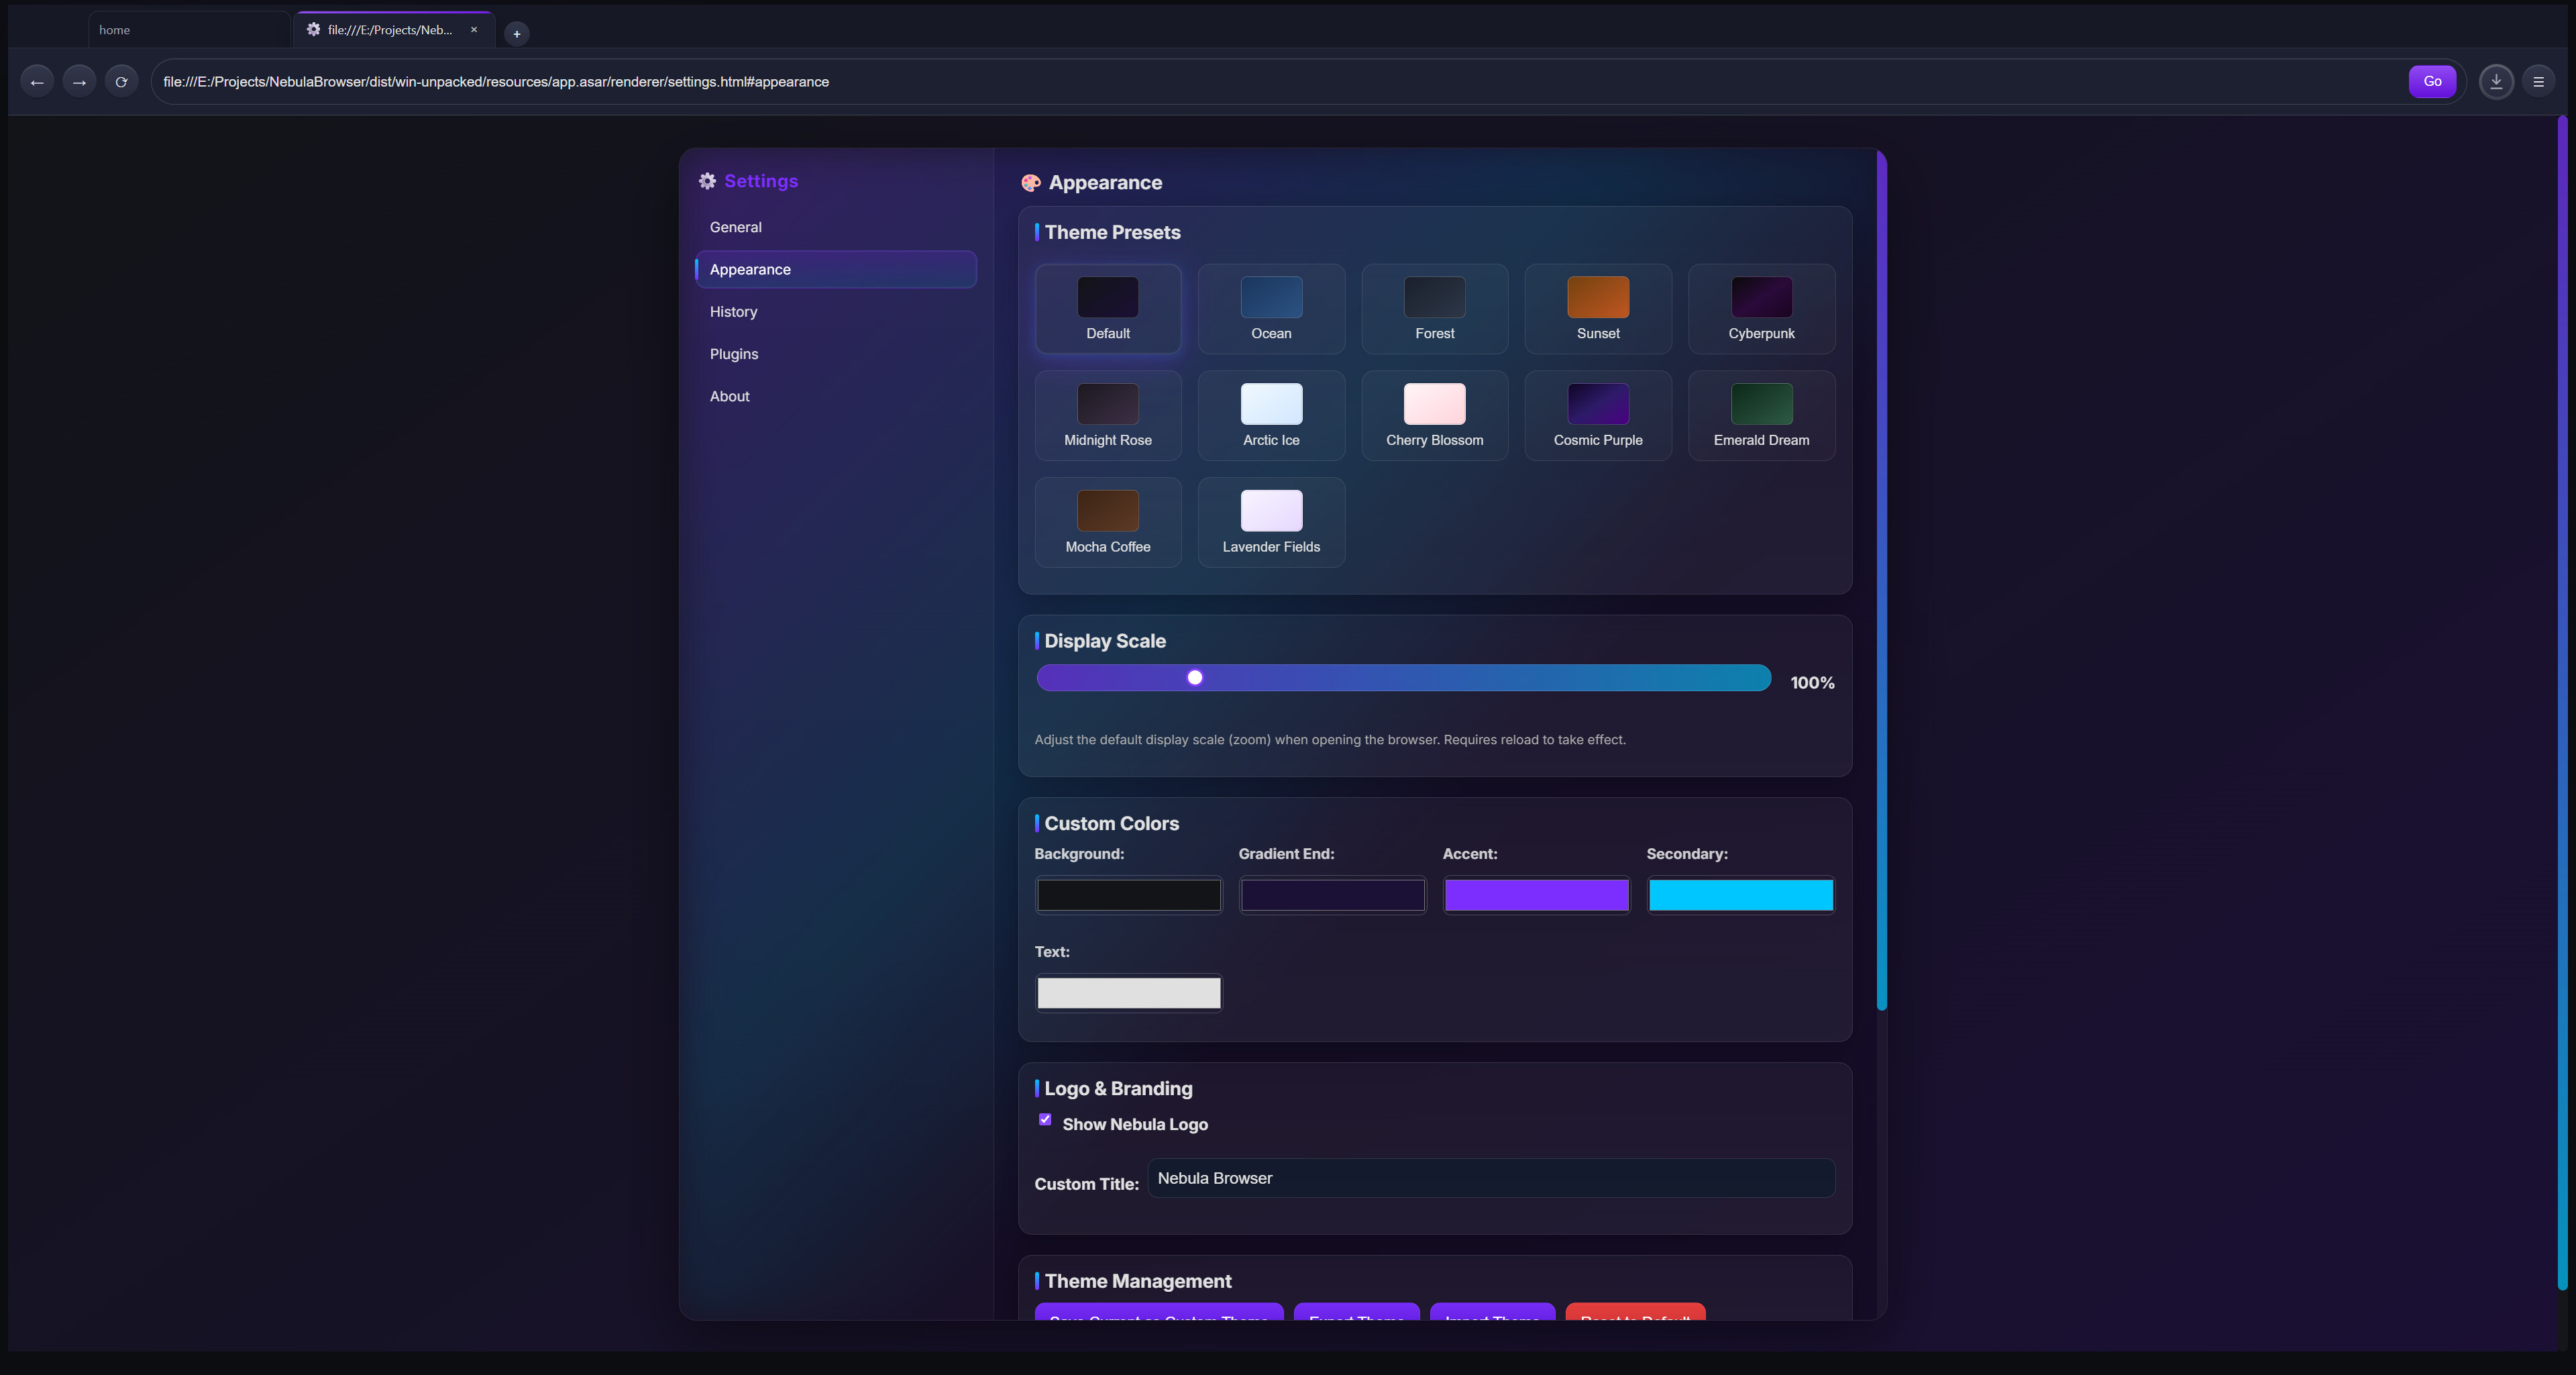Navigate forward using the forward arrow
Screen dimensions: 2576x1375
pos(79,81)
